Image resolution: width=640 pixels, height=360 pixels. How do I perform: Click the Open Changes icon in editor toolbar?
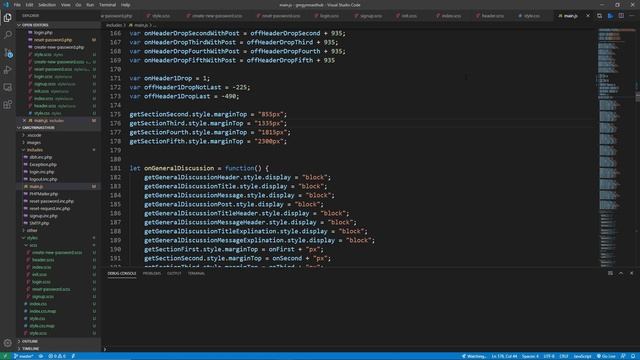click(599, 16)
